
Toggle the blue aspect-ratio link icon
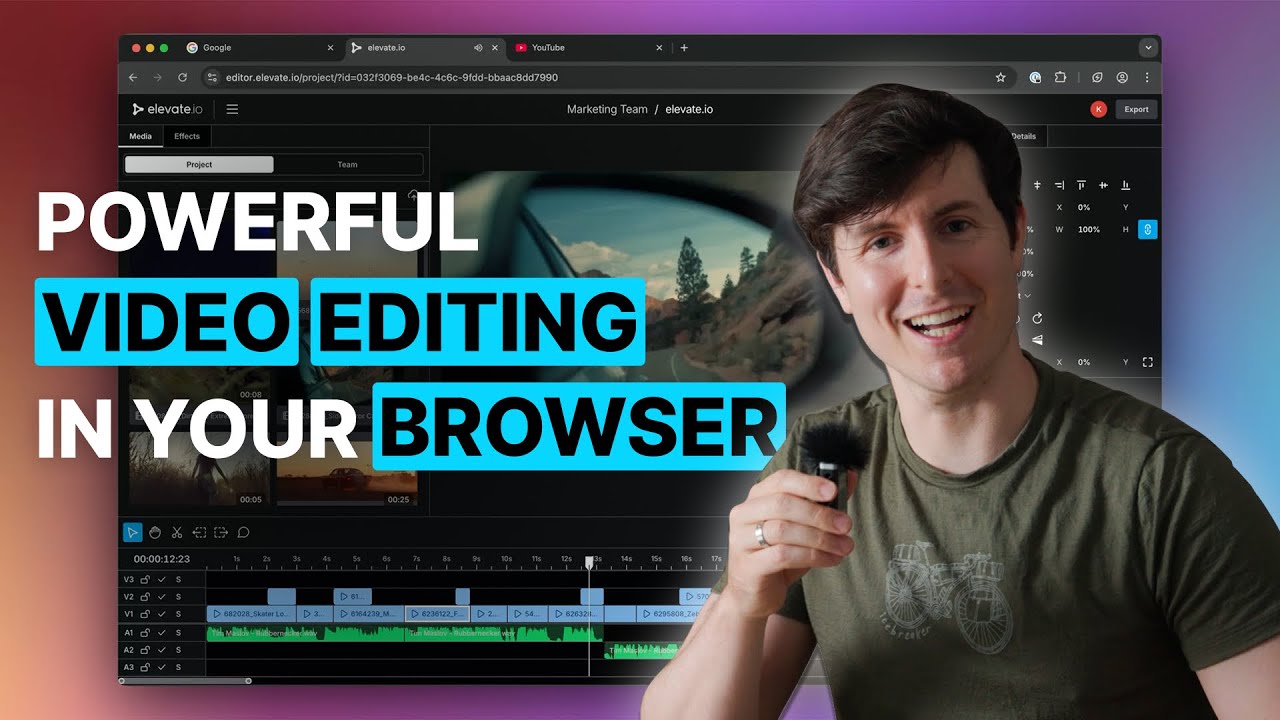click(x=1147, y=230)
